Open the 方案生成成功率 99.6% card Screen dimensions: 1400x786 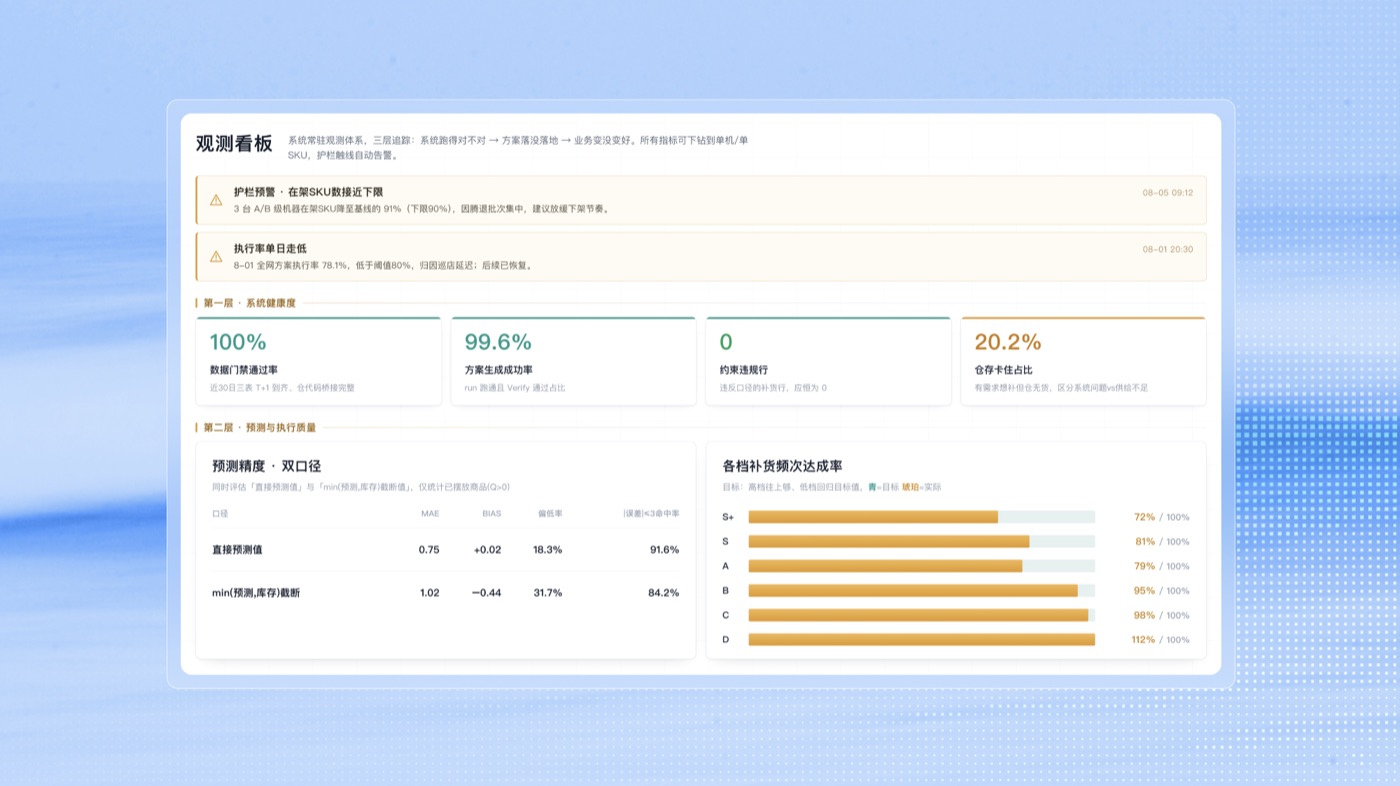(x=573, y=361)
